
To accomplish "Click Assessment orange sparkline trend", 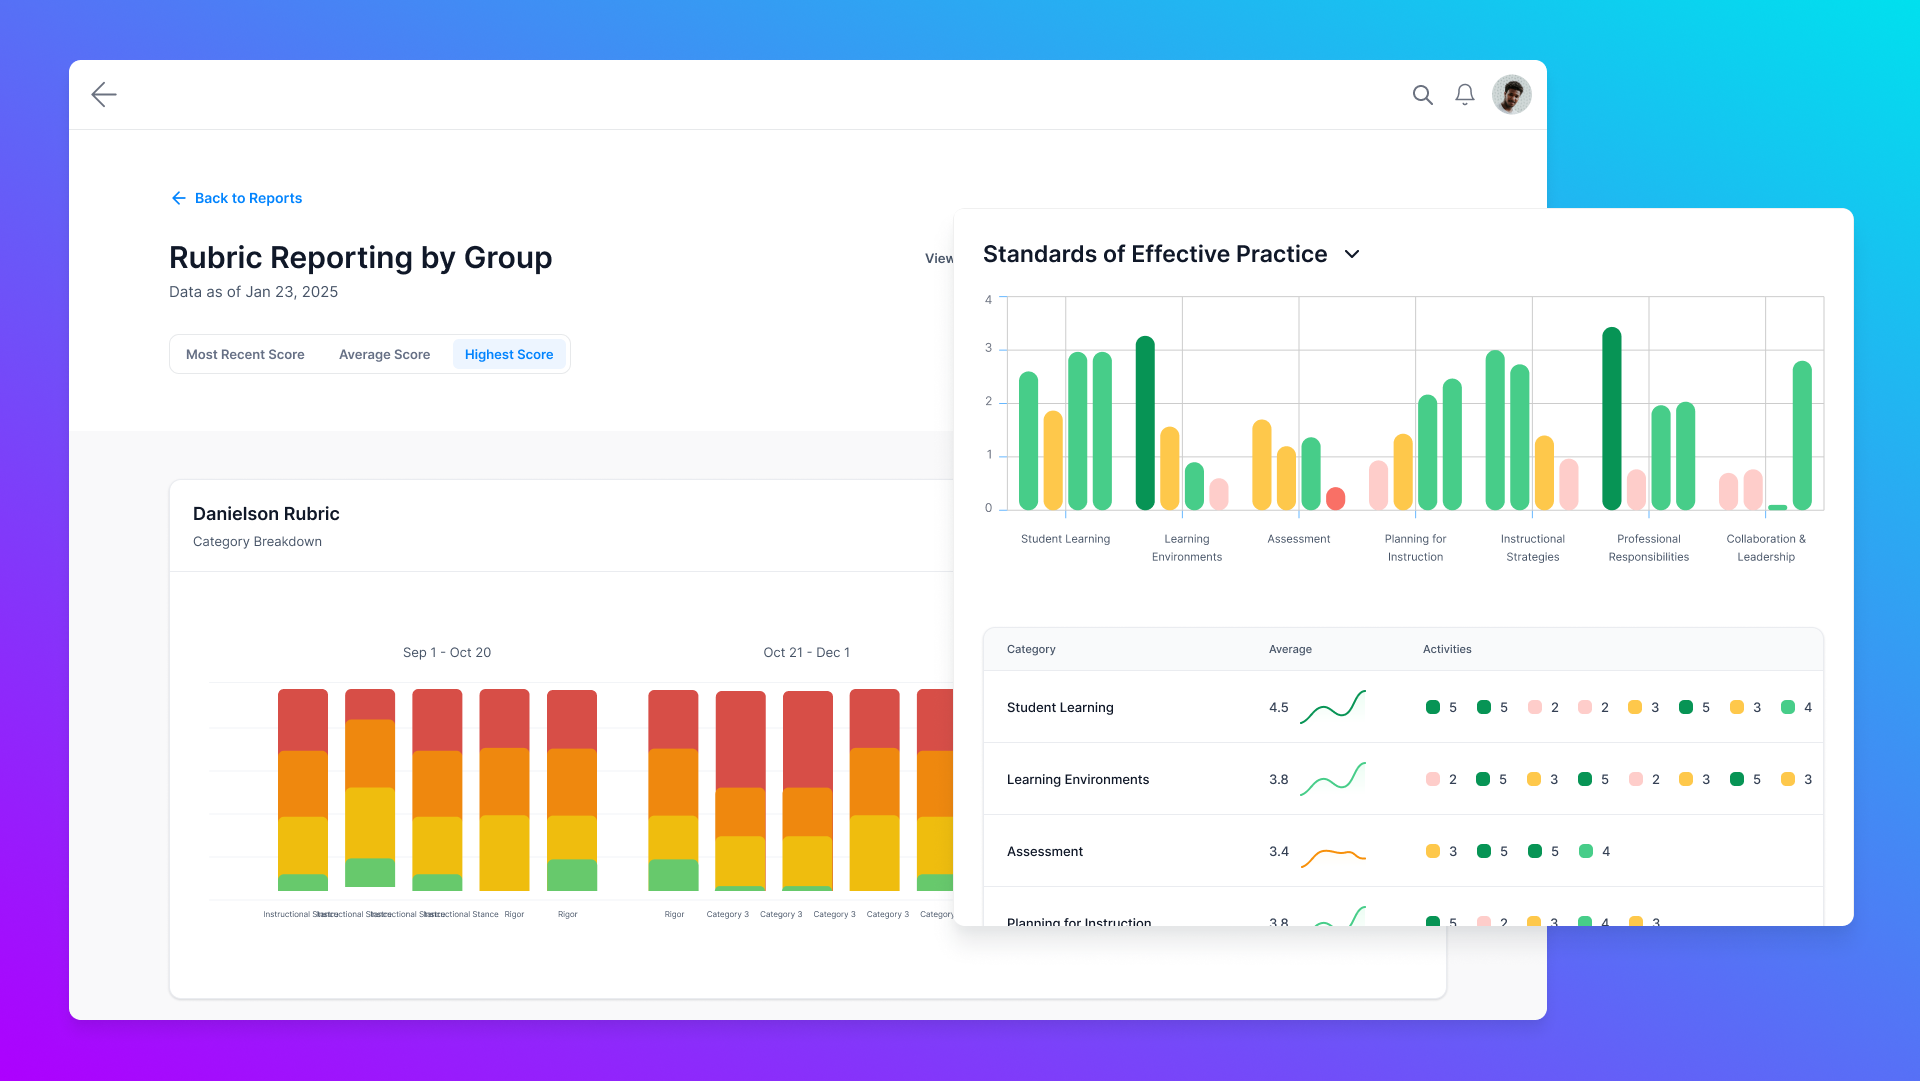I will (x=1333, y=856).
